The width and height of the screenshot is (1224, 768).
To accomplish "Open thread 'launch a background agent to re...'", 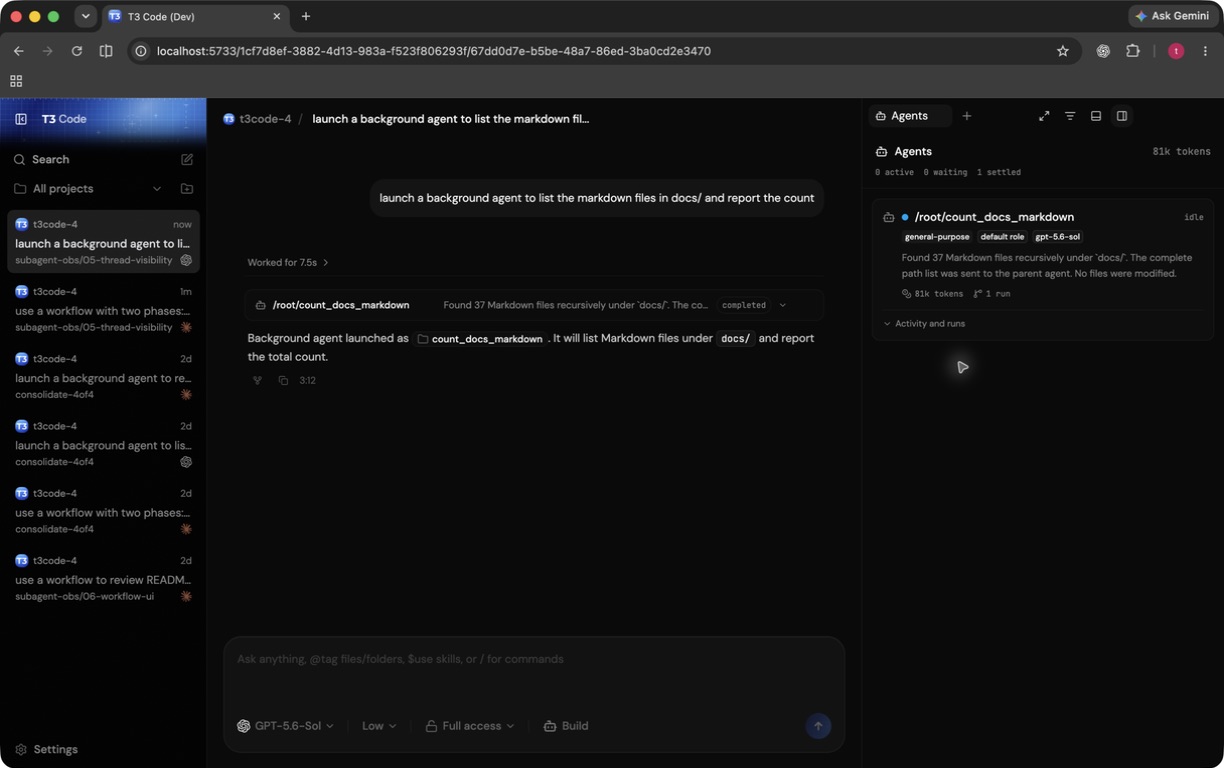I will tap(103, 376).
